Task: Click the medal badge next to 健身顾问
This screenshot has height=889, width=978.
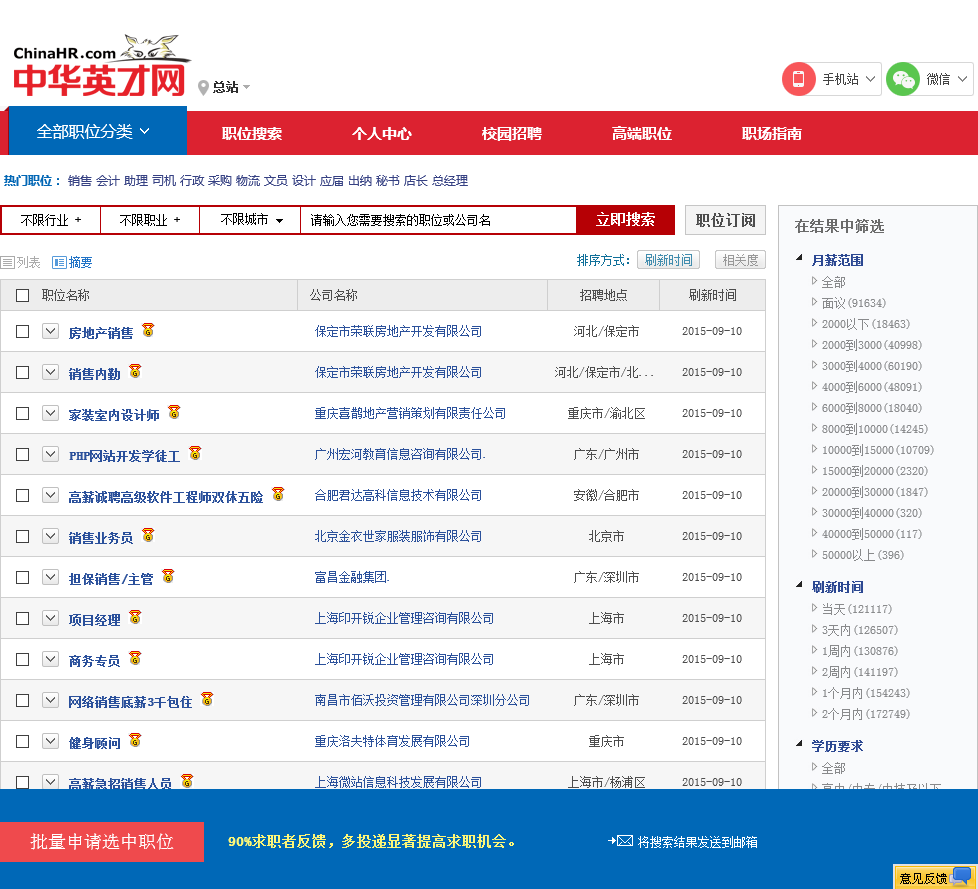Action: (x=135, y=740)
